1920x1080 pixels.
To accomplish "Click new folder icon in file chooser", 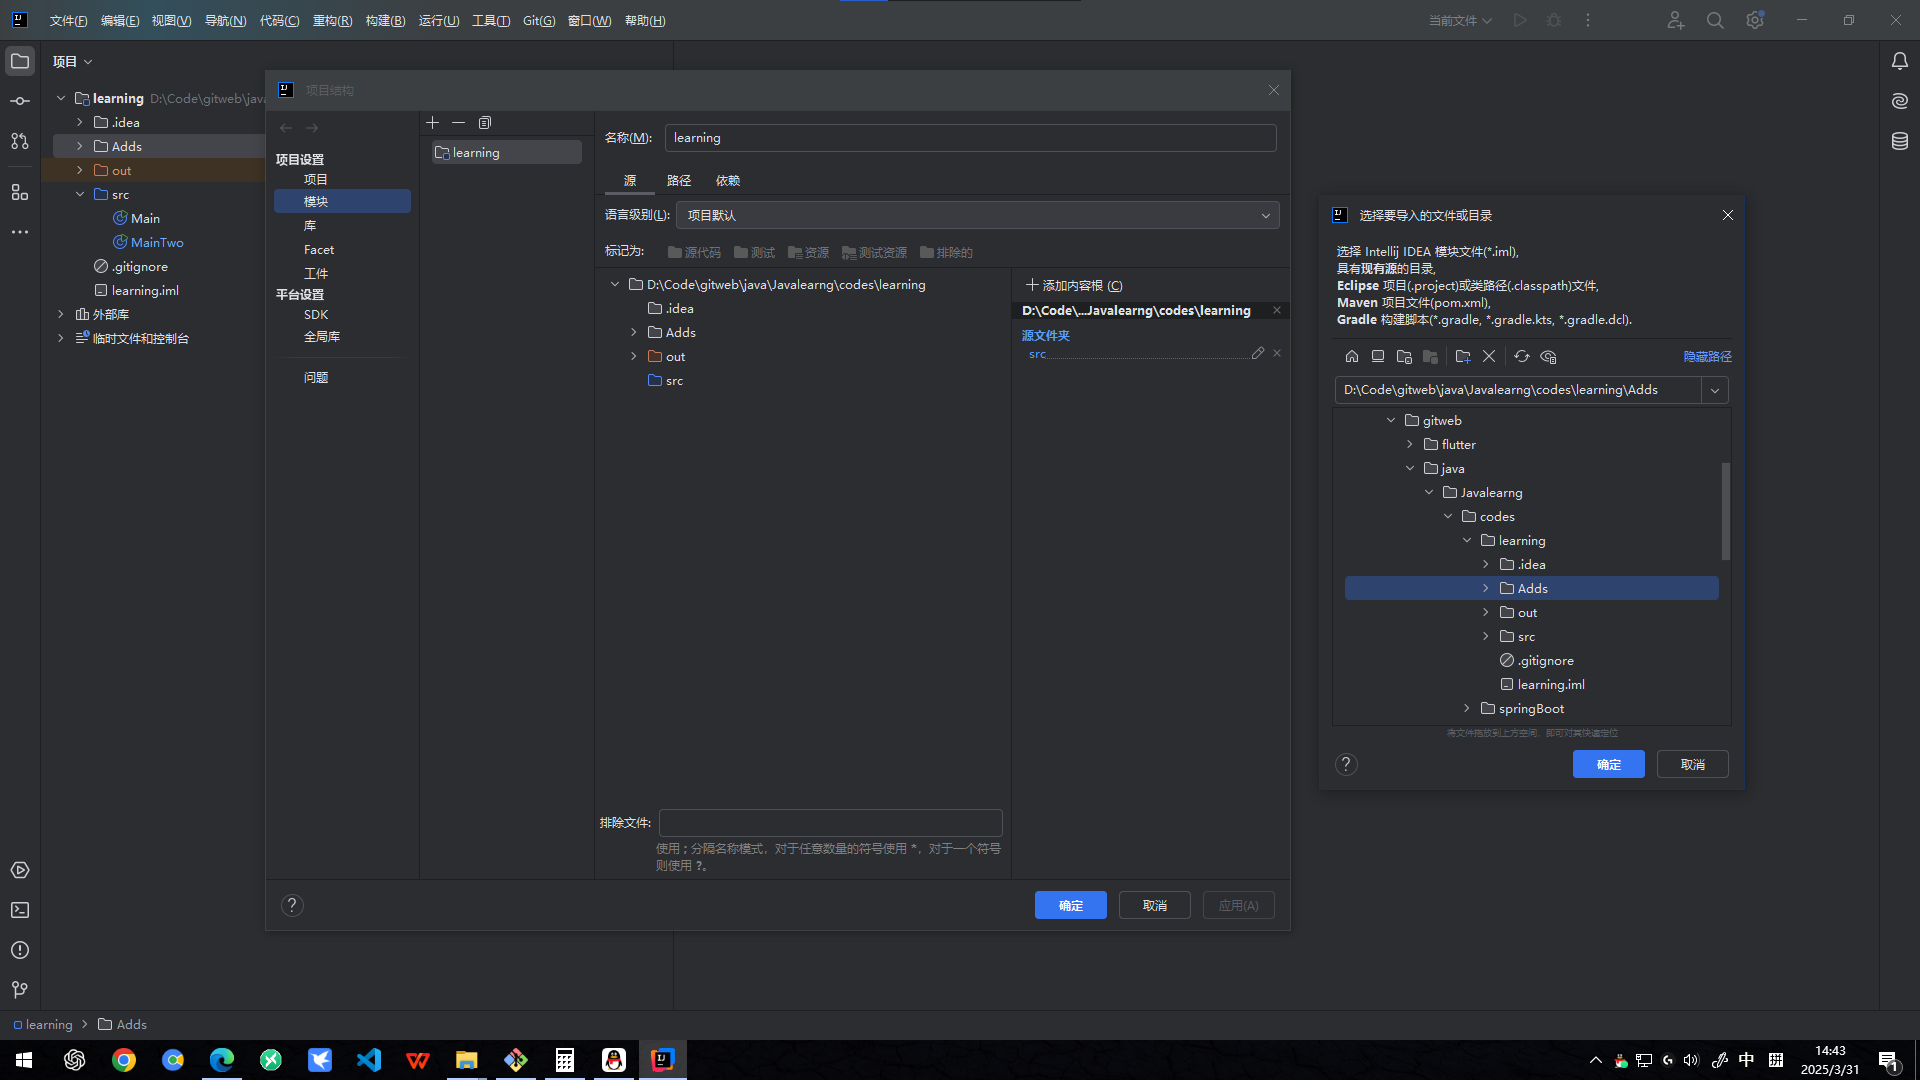I will click(x=1463, y=357).
